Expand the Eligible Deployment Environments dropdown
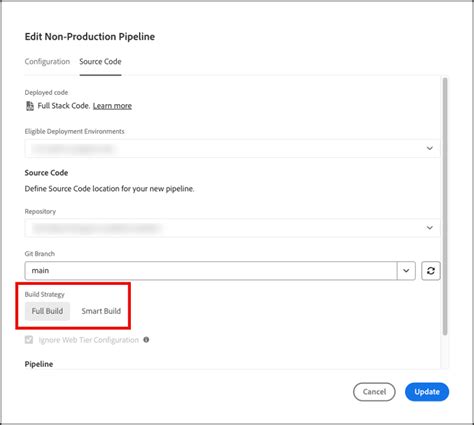The height and width of the screenshot is (425, 474). tap(232, 148)
